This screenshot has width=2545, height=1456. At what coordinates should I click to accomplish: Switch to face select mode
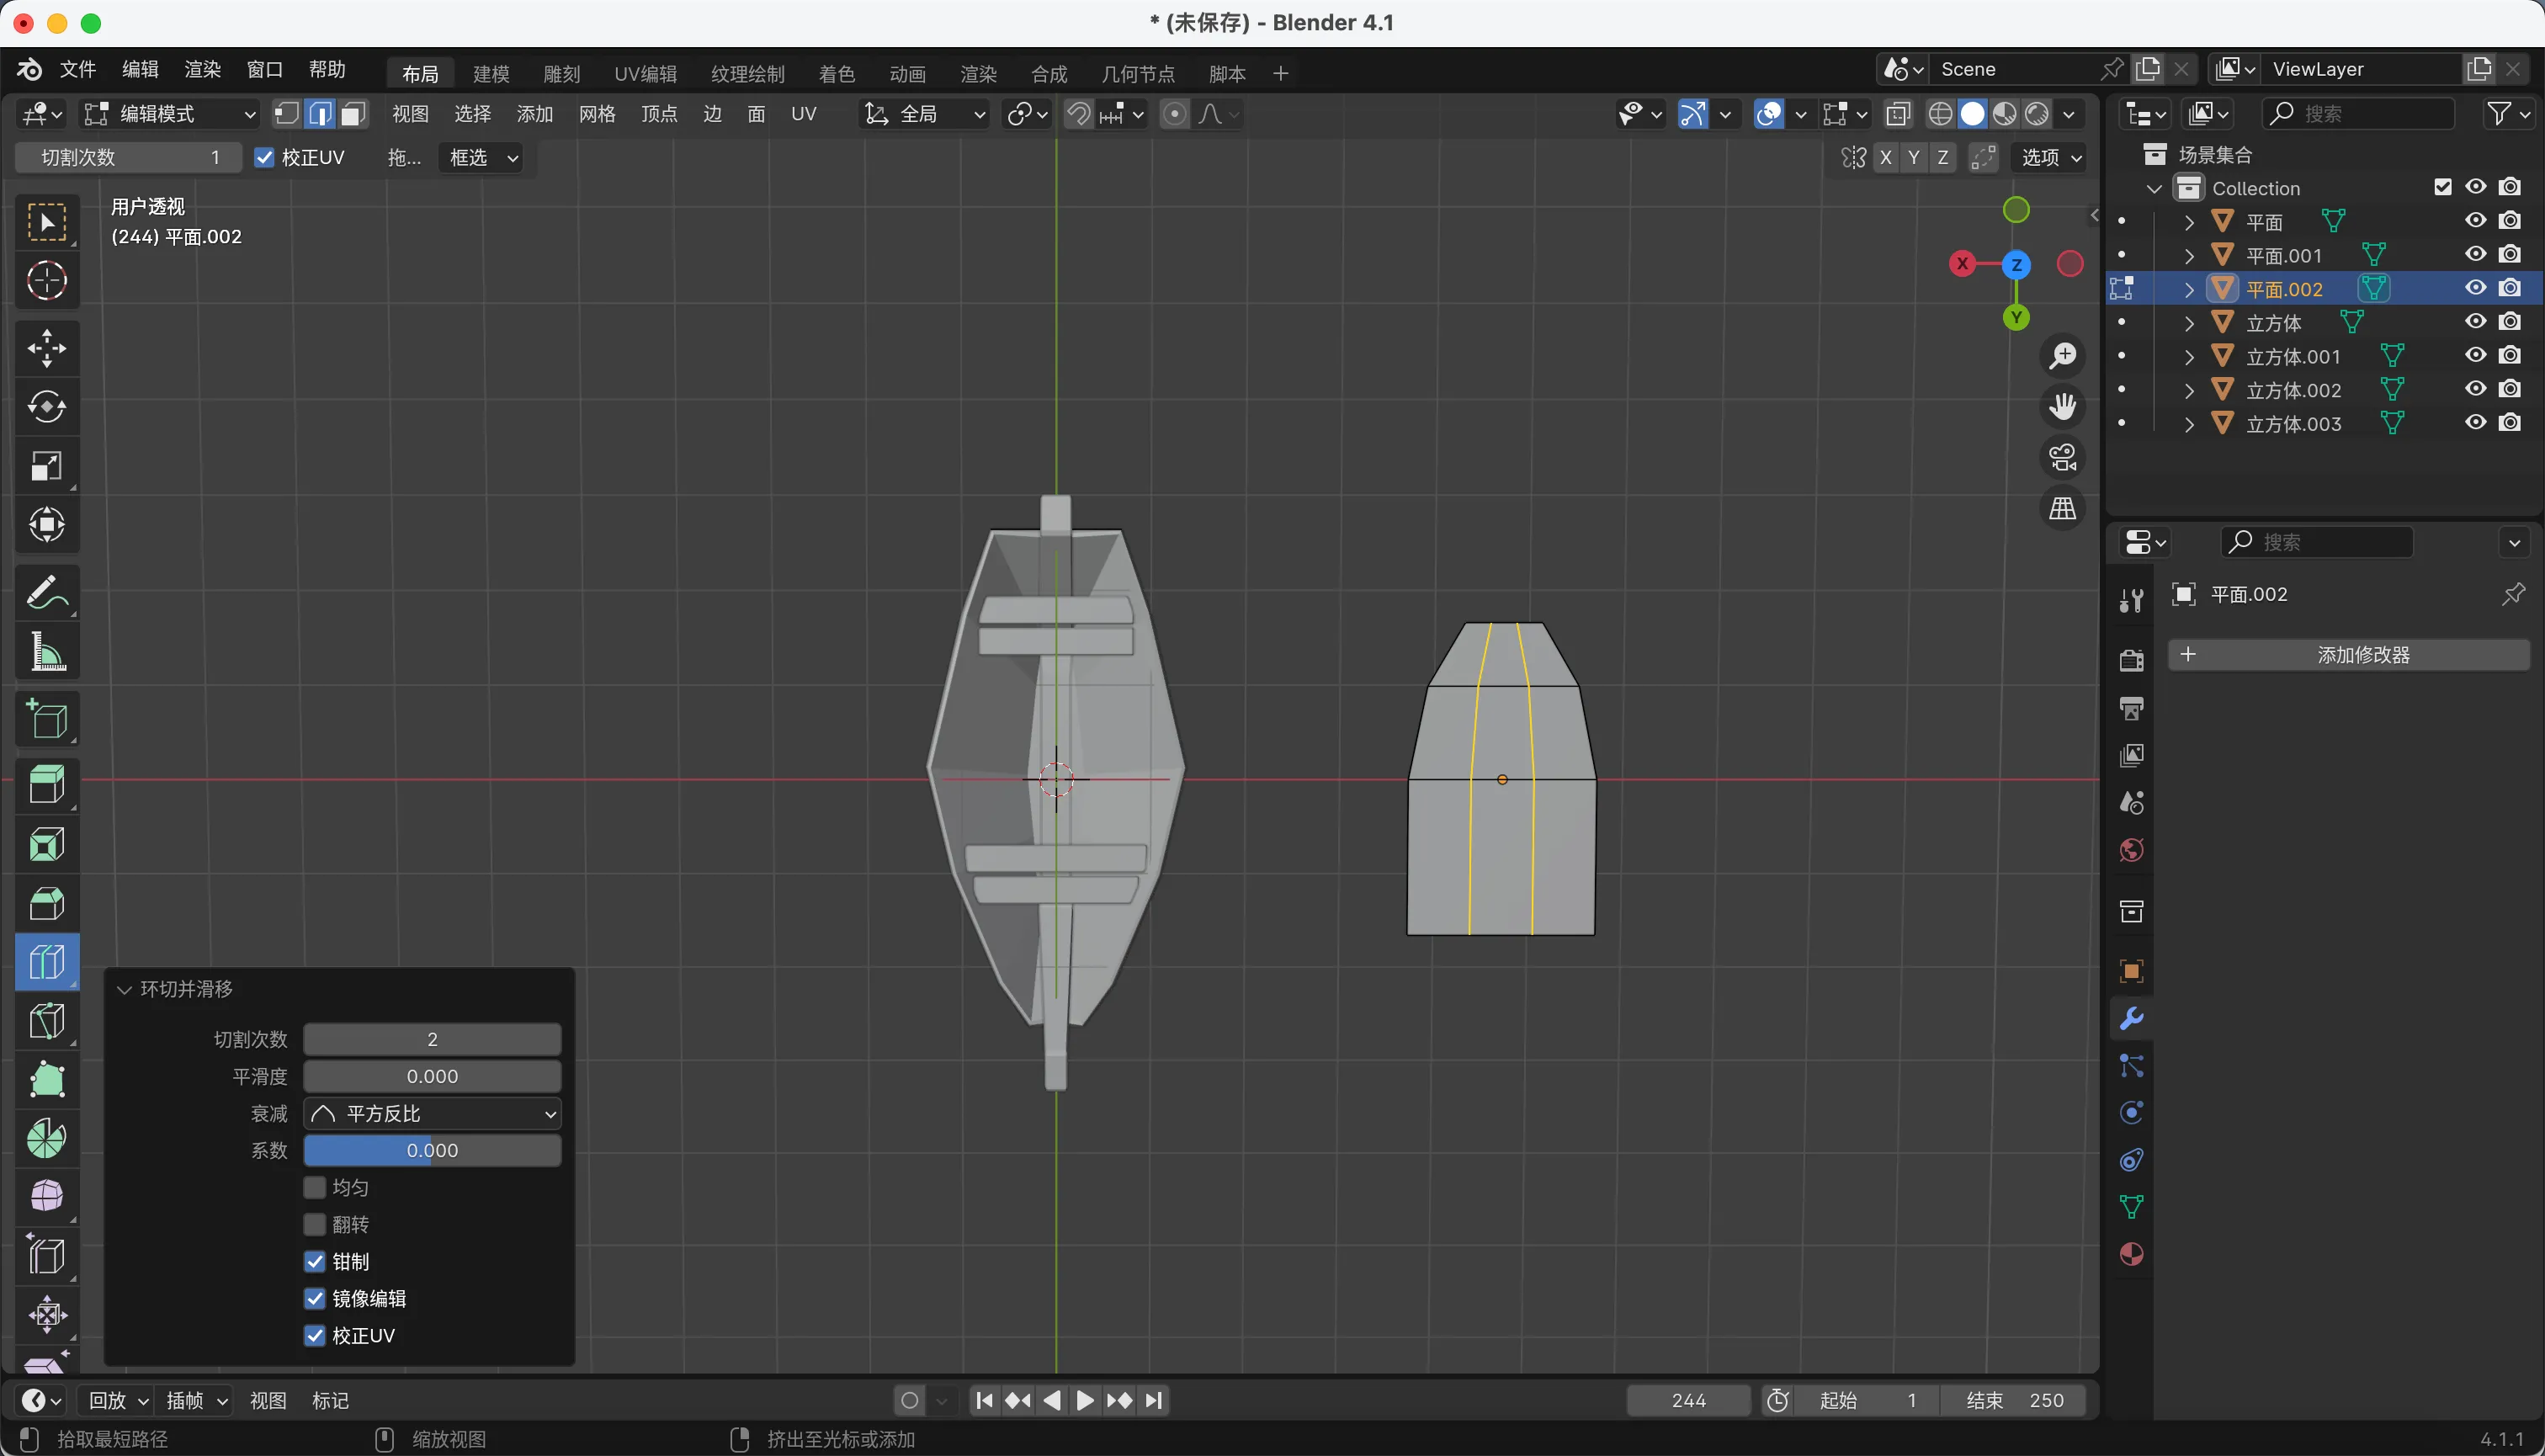point(353,114)
